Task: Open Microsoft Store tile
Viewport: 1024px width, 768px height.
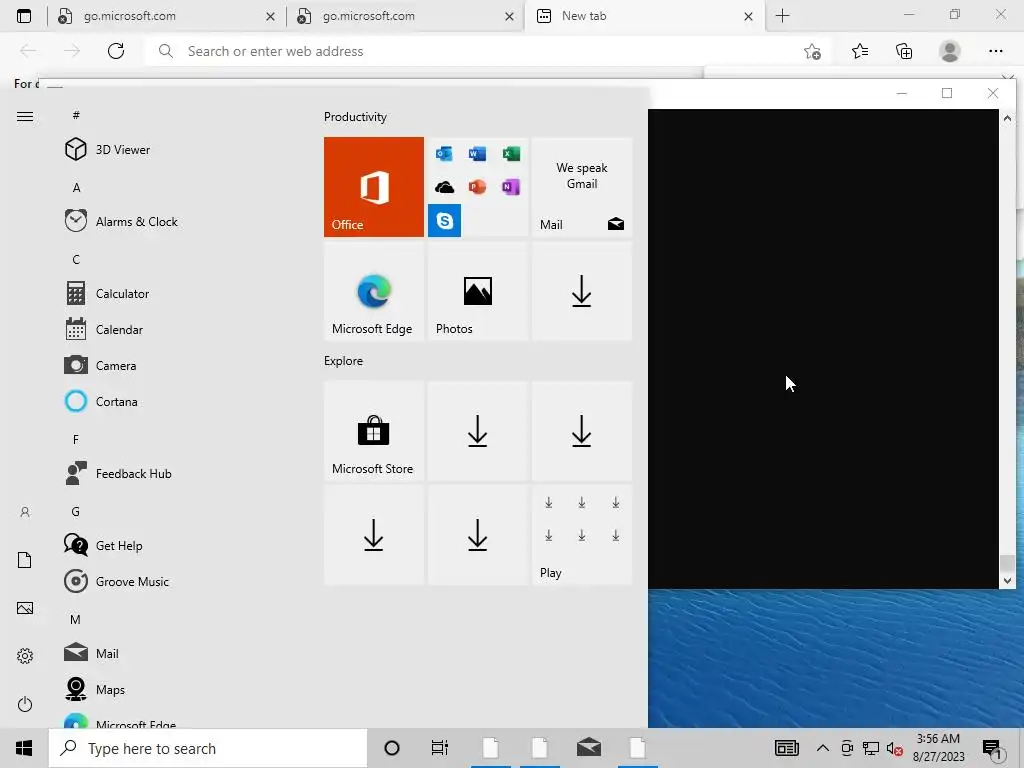Action: click(374, 431)
